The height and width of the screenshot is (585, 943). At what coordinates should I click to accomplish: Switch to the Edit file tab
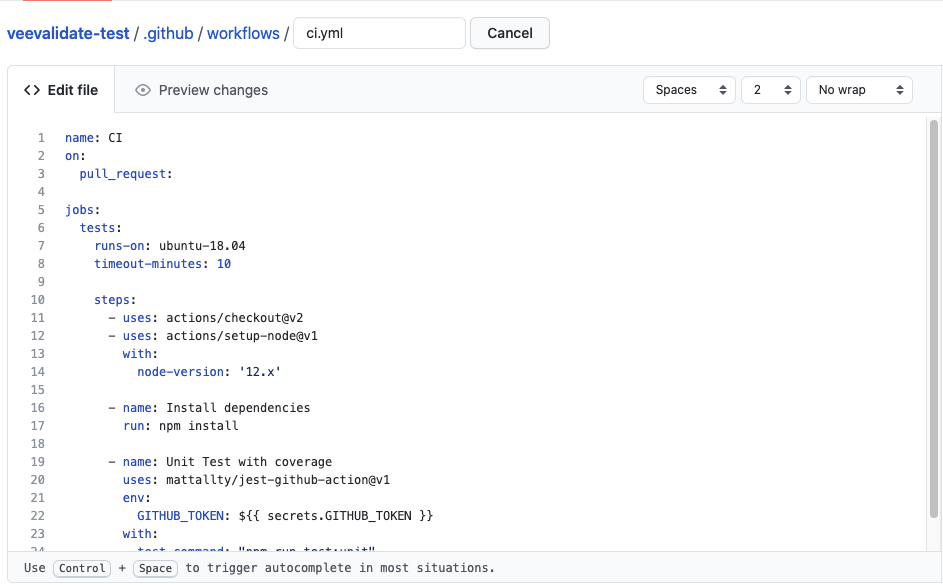point(61,90)
